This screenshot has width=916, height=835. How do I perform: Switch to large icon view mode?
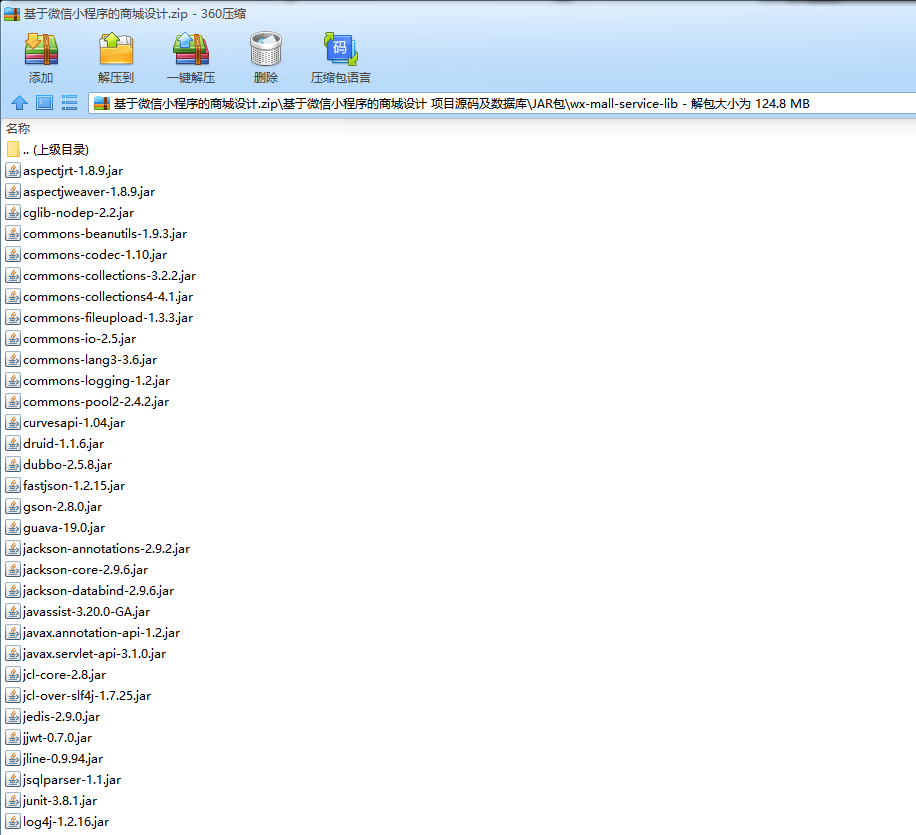(44, 103)
